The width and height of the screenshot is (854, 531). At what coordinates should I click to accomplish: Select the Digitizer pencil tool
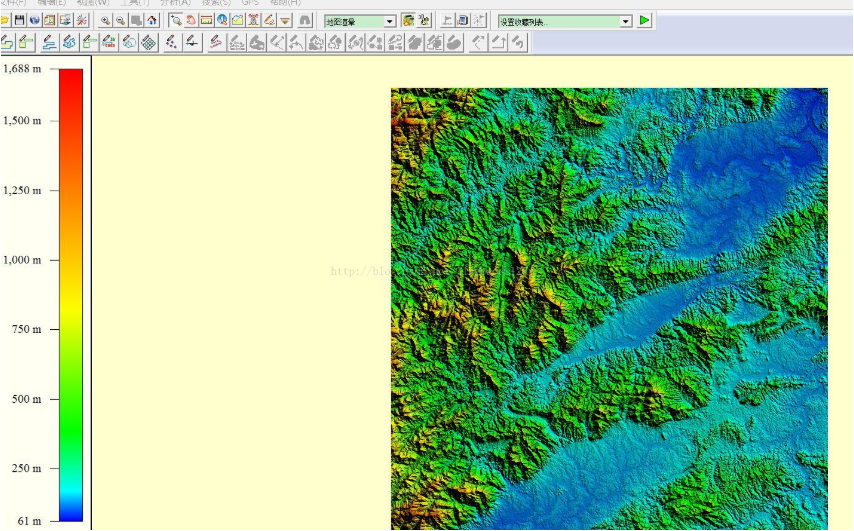[269, 20]
